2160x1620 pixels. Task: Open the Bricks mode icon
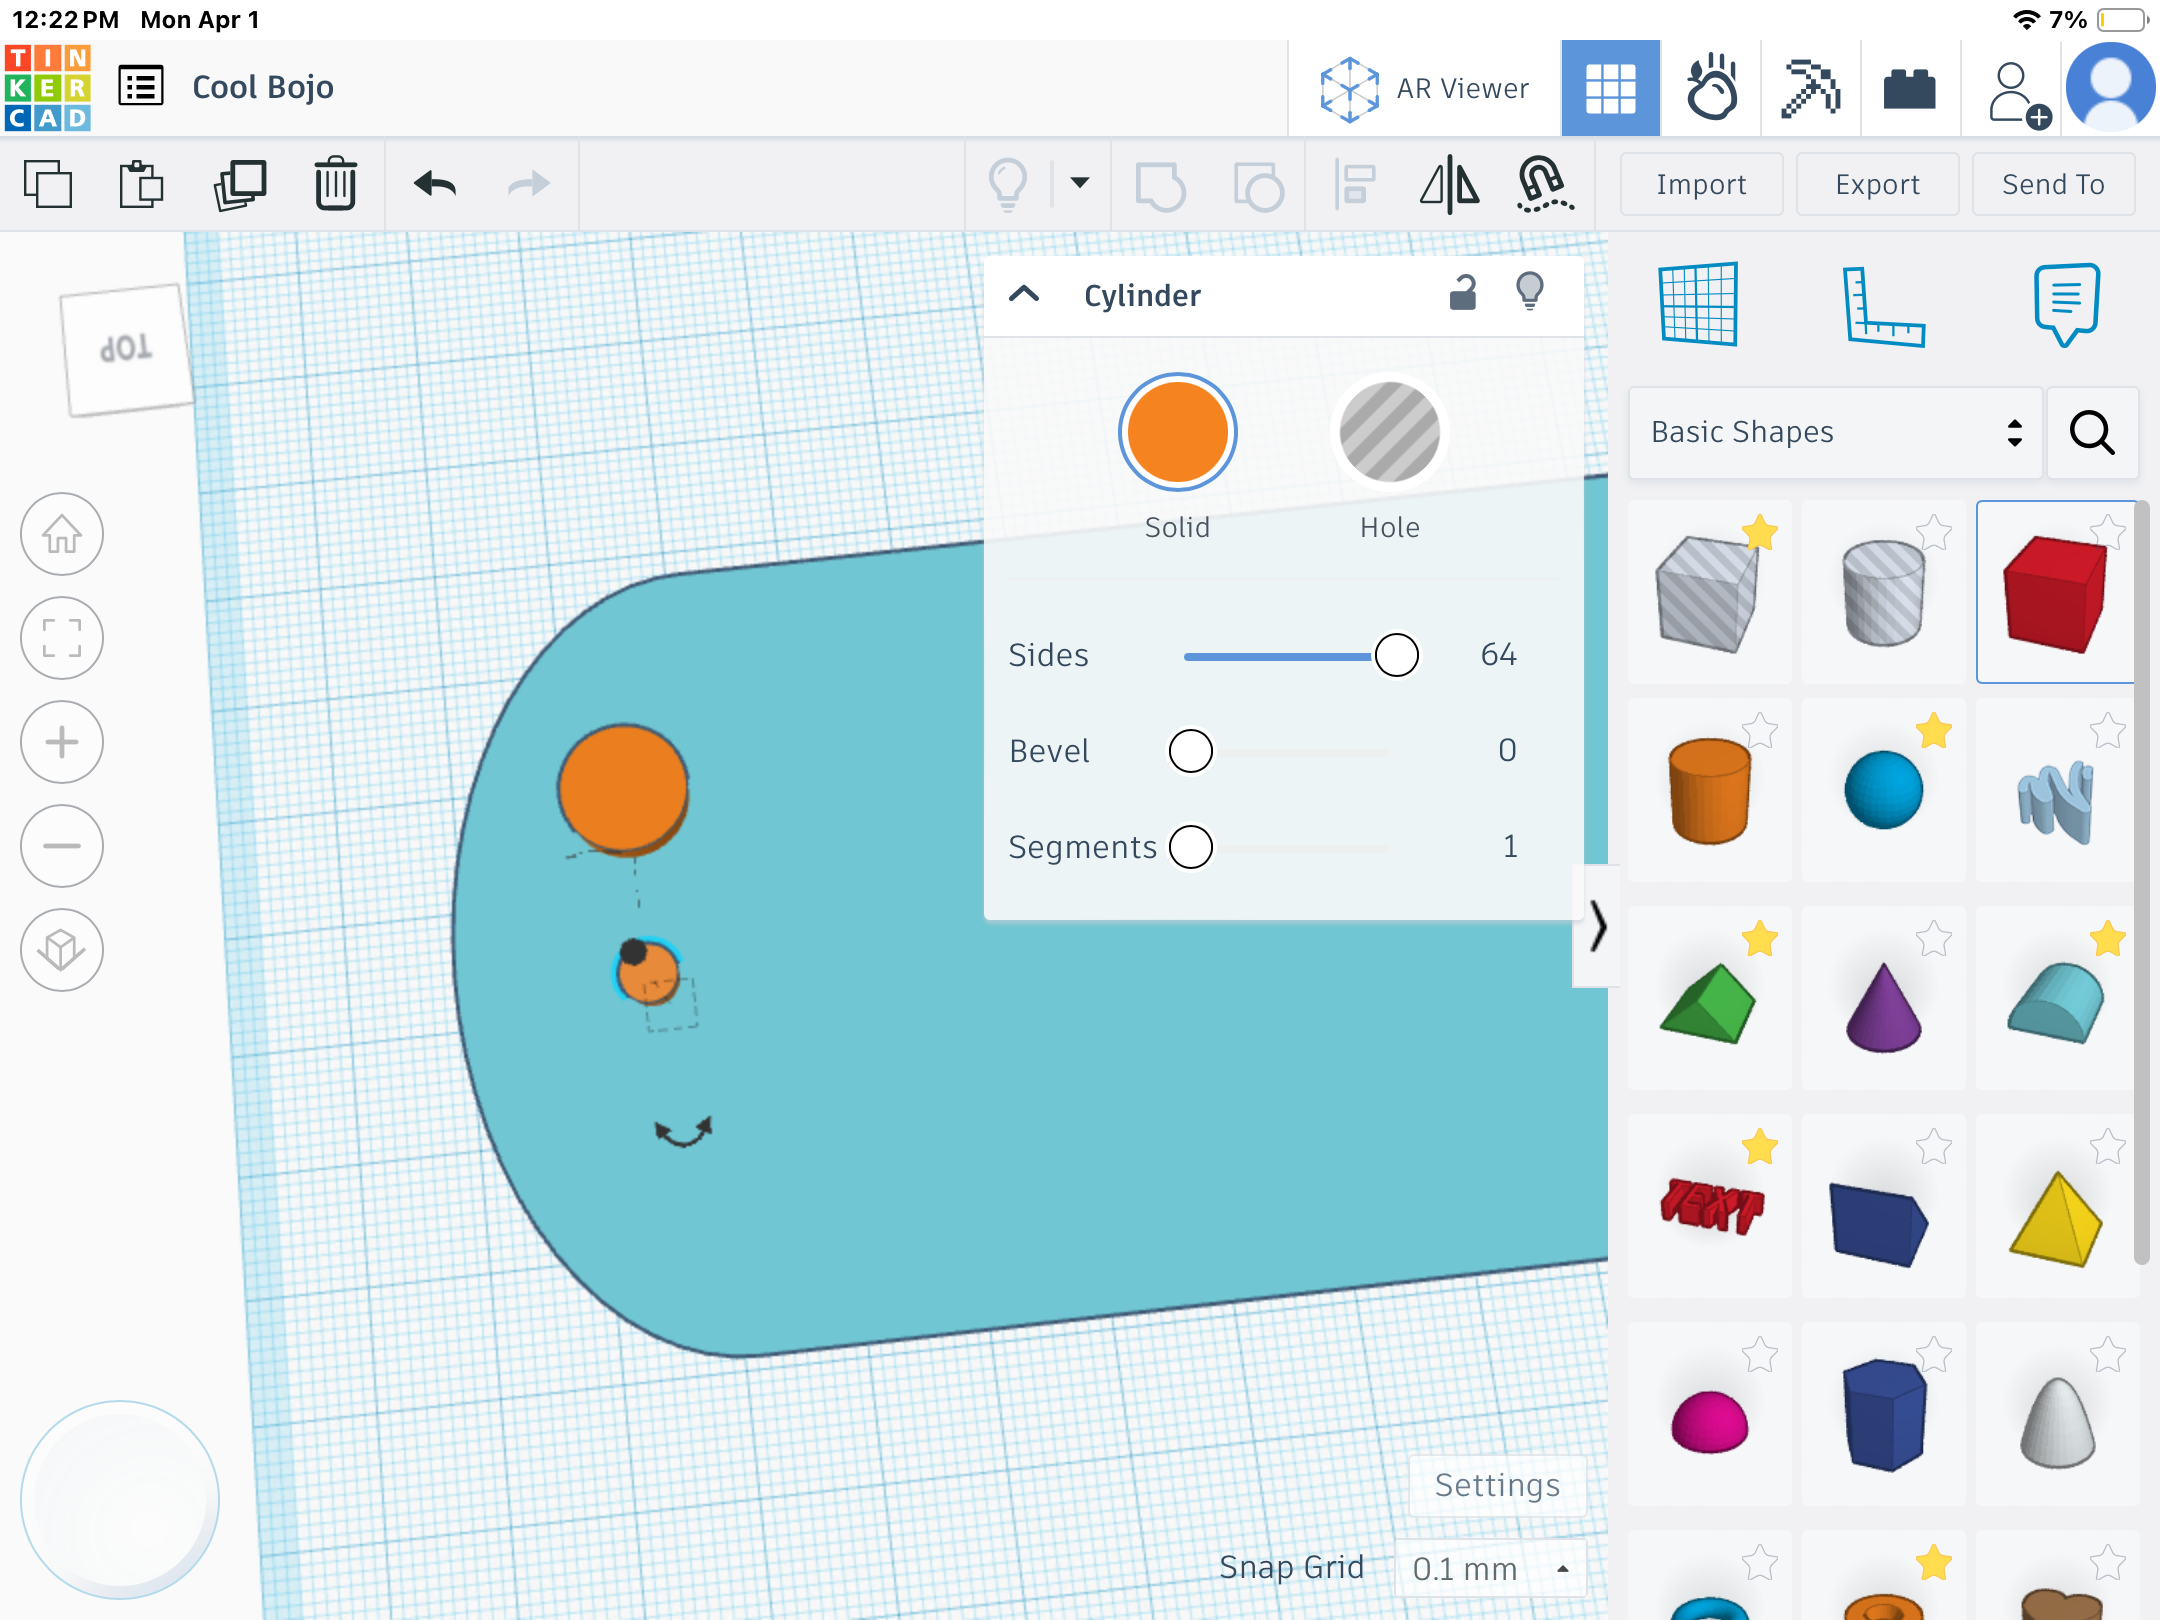(1909, 90)
